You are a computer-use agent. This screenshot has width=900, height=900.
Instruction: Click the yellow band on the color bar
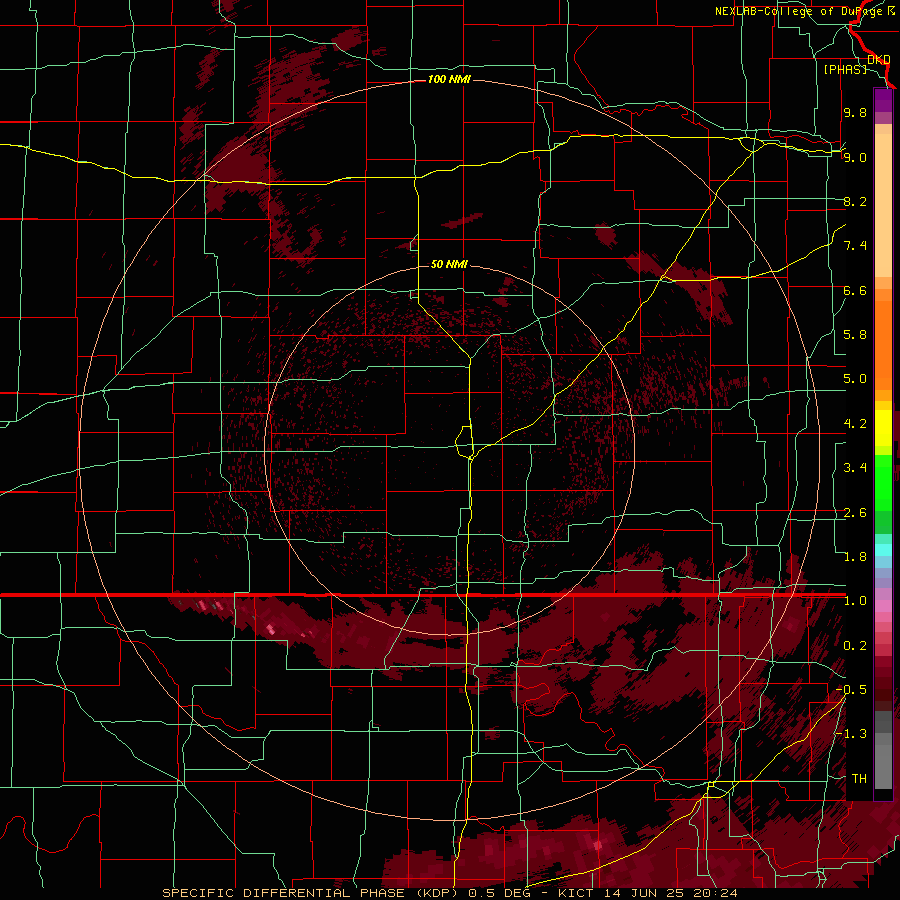[883, 428]
